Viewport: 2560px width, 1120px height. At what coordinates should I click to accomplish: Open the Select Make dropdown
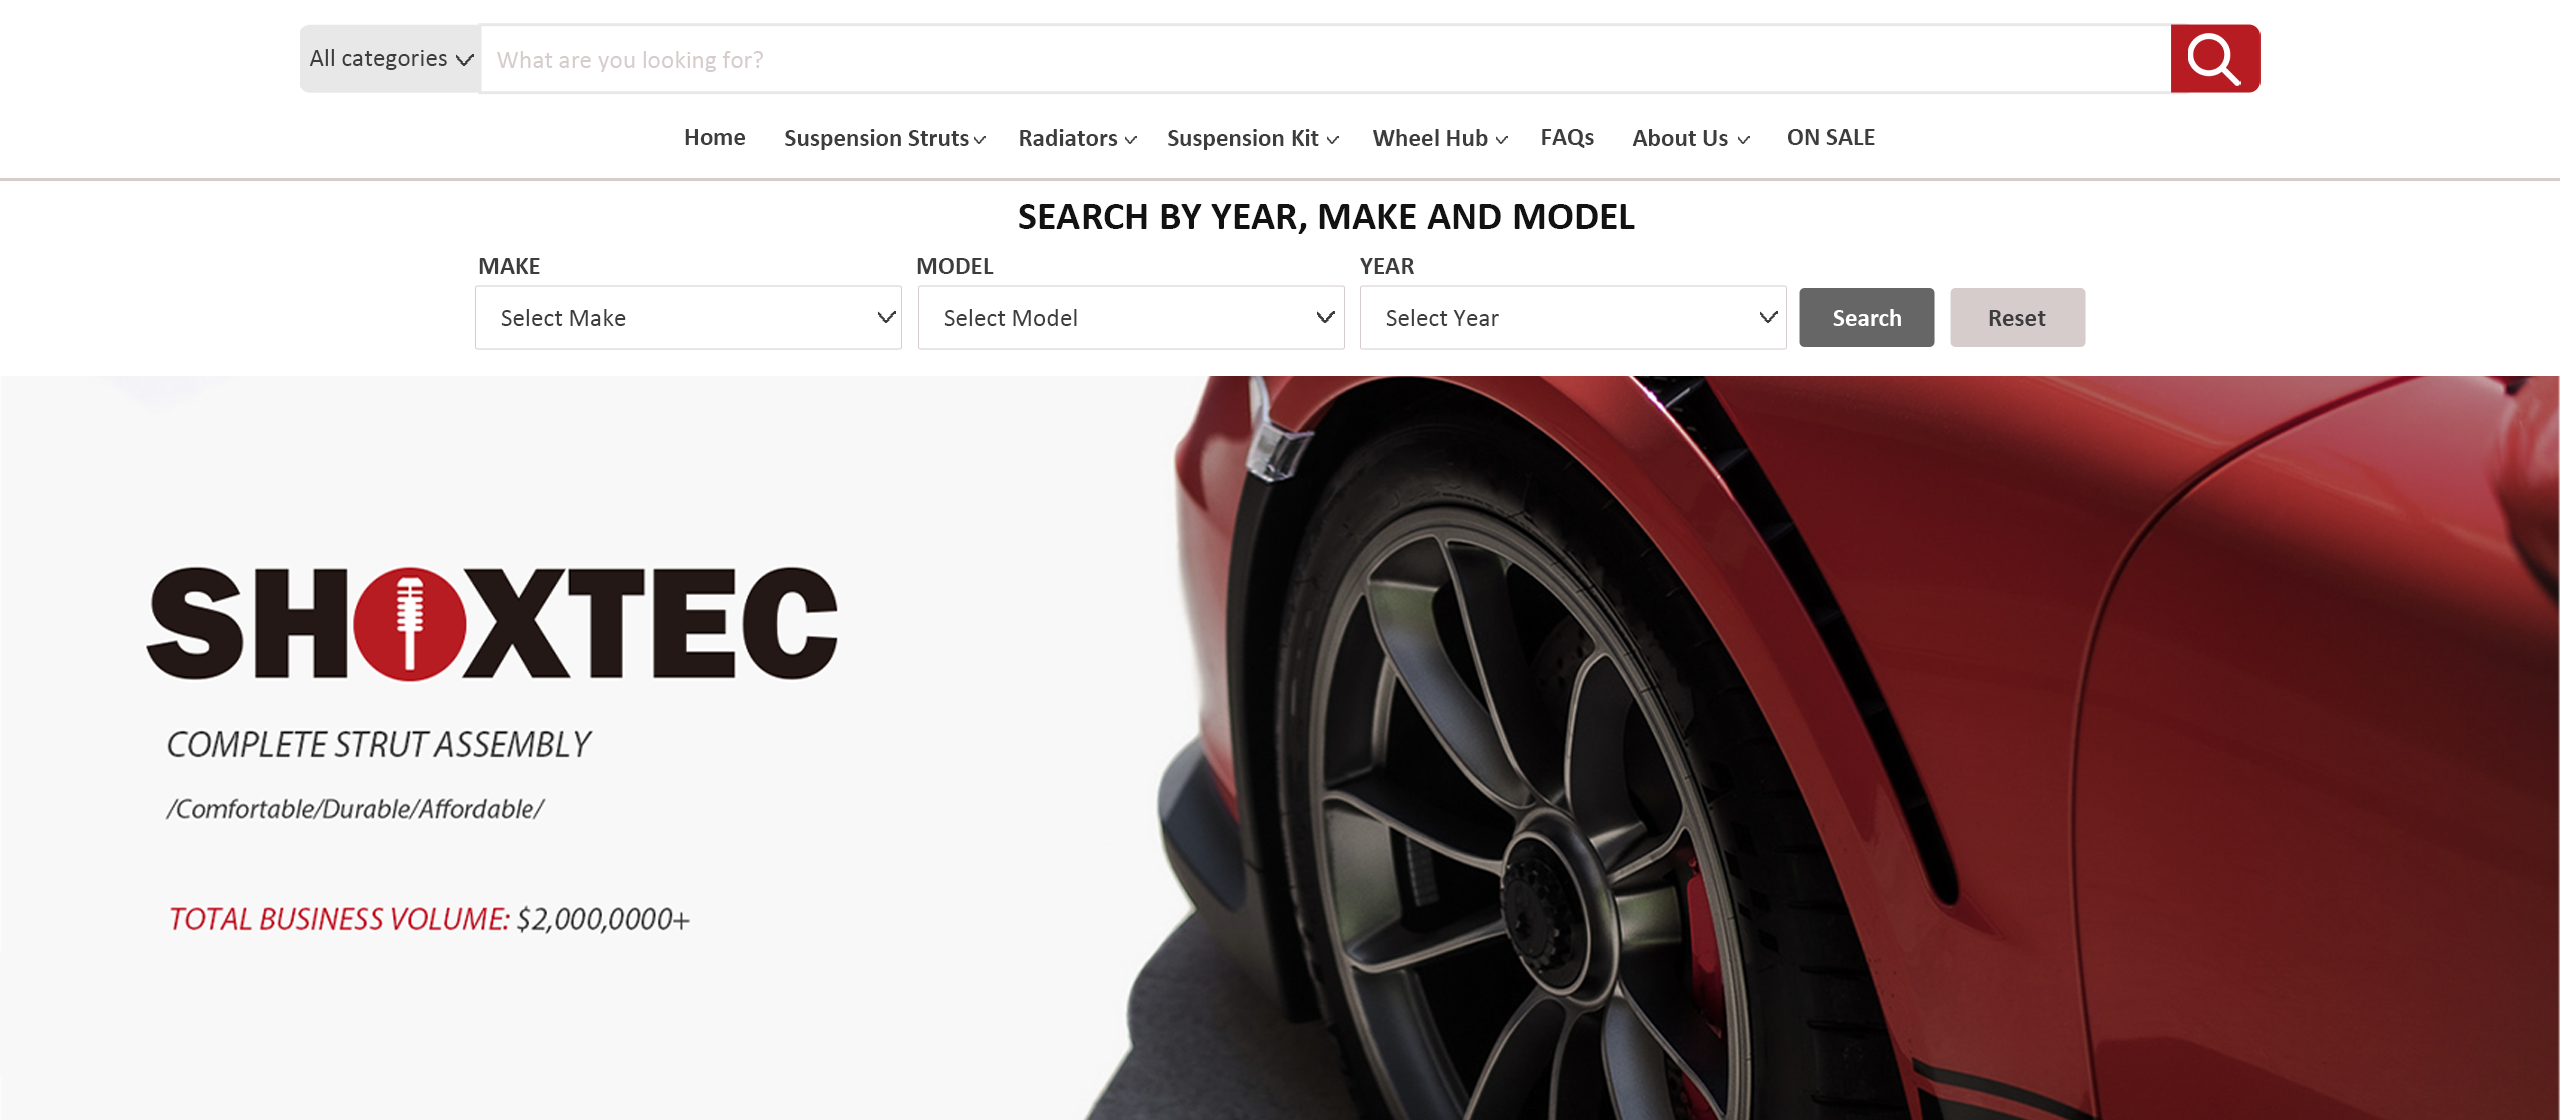(688, 318)
